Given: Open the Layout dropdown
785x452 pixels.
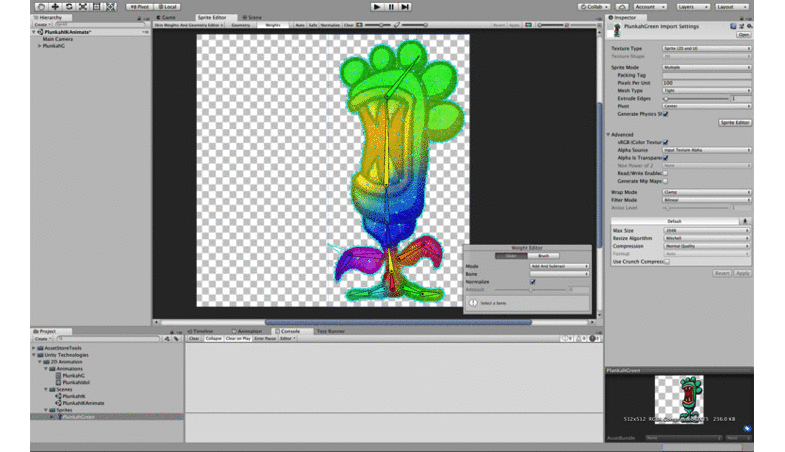Looking at the screenshot, I should coord(731,7).
